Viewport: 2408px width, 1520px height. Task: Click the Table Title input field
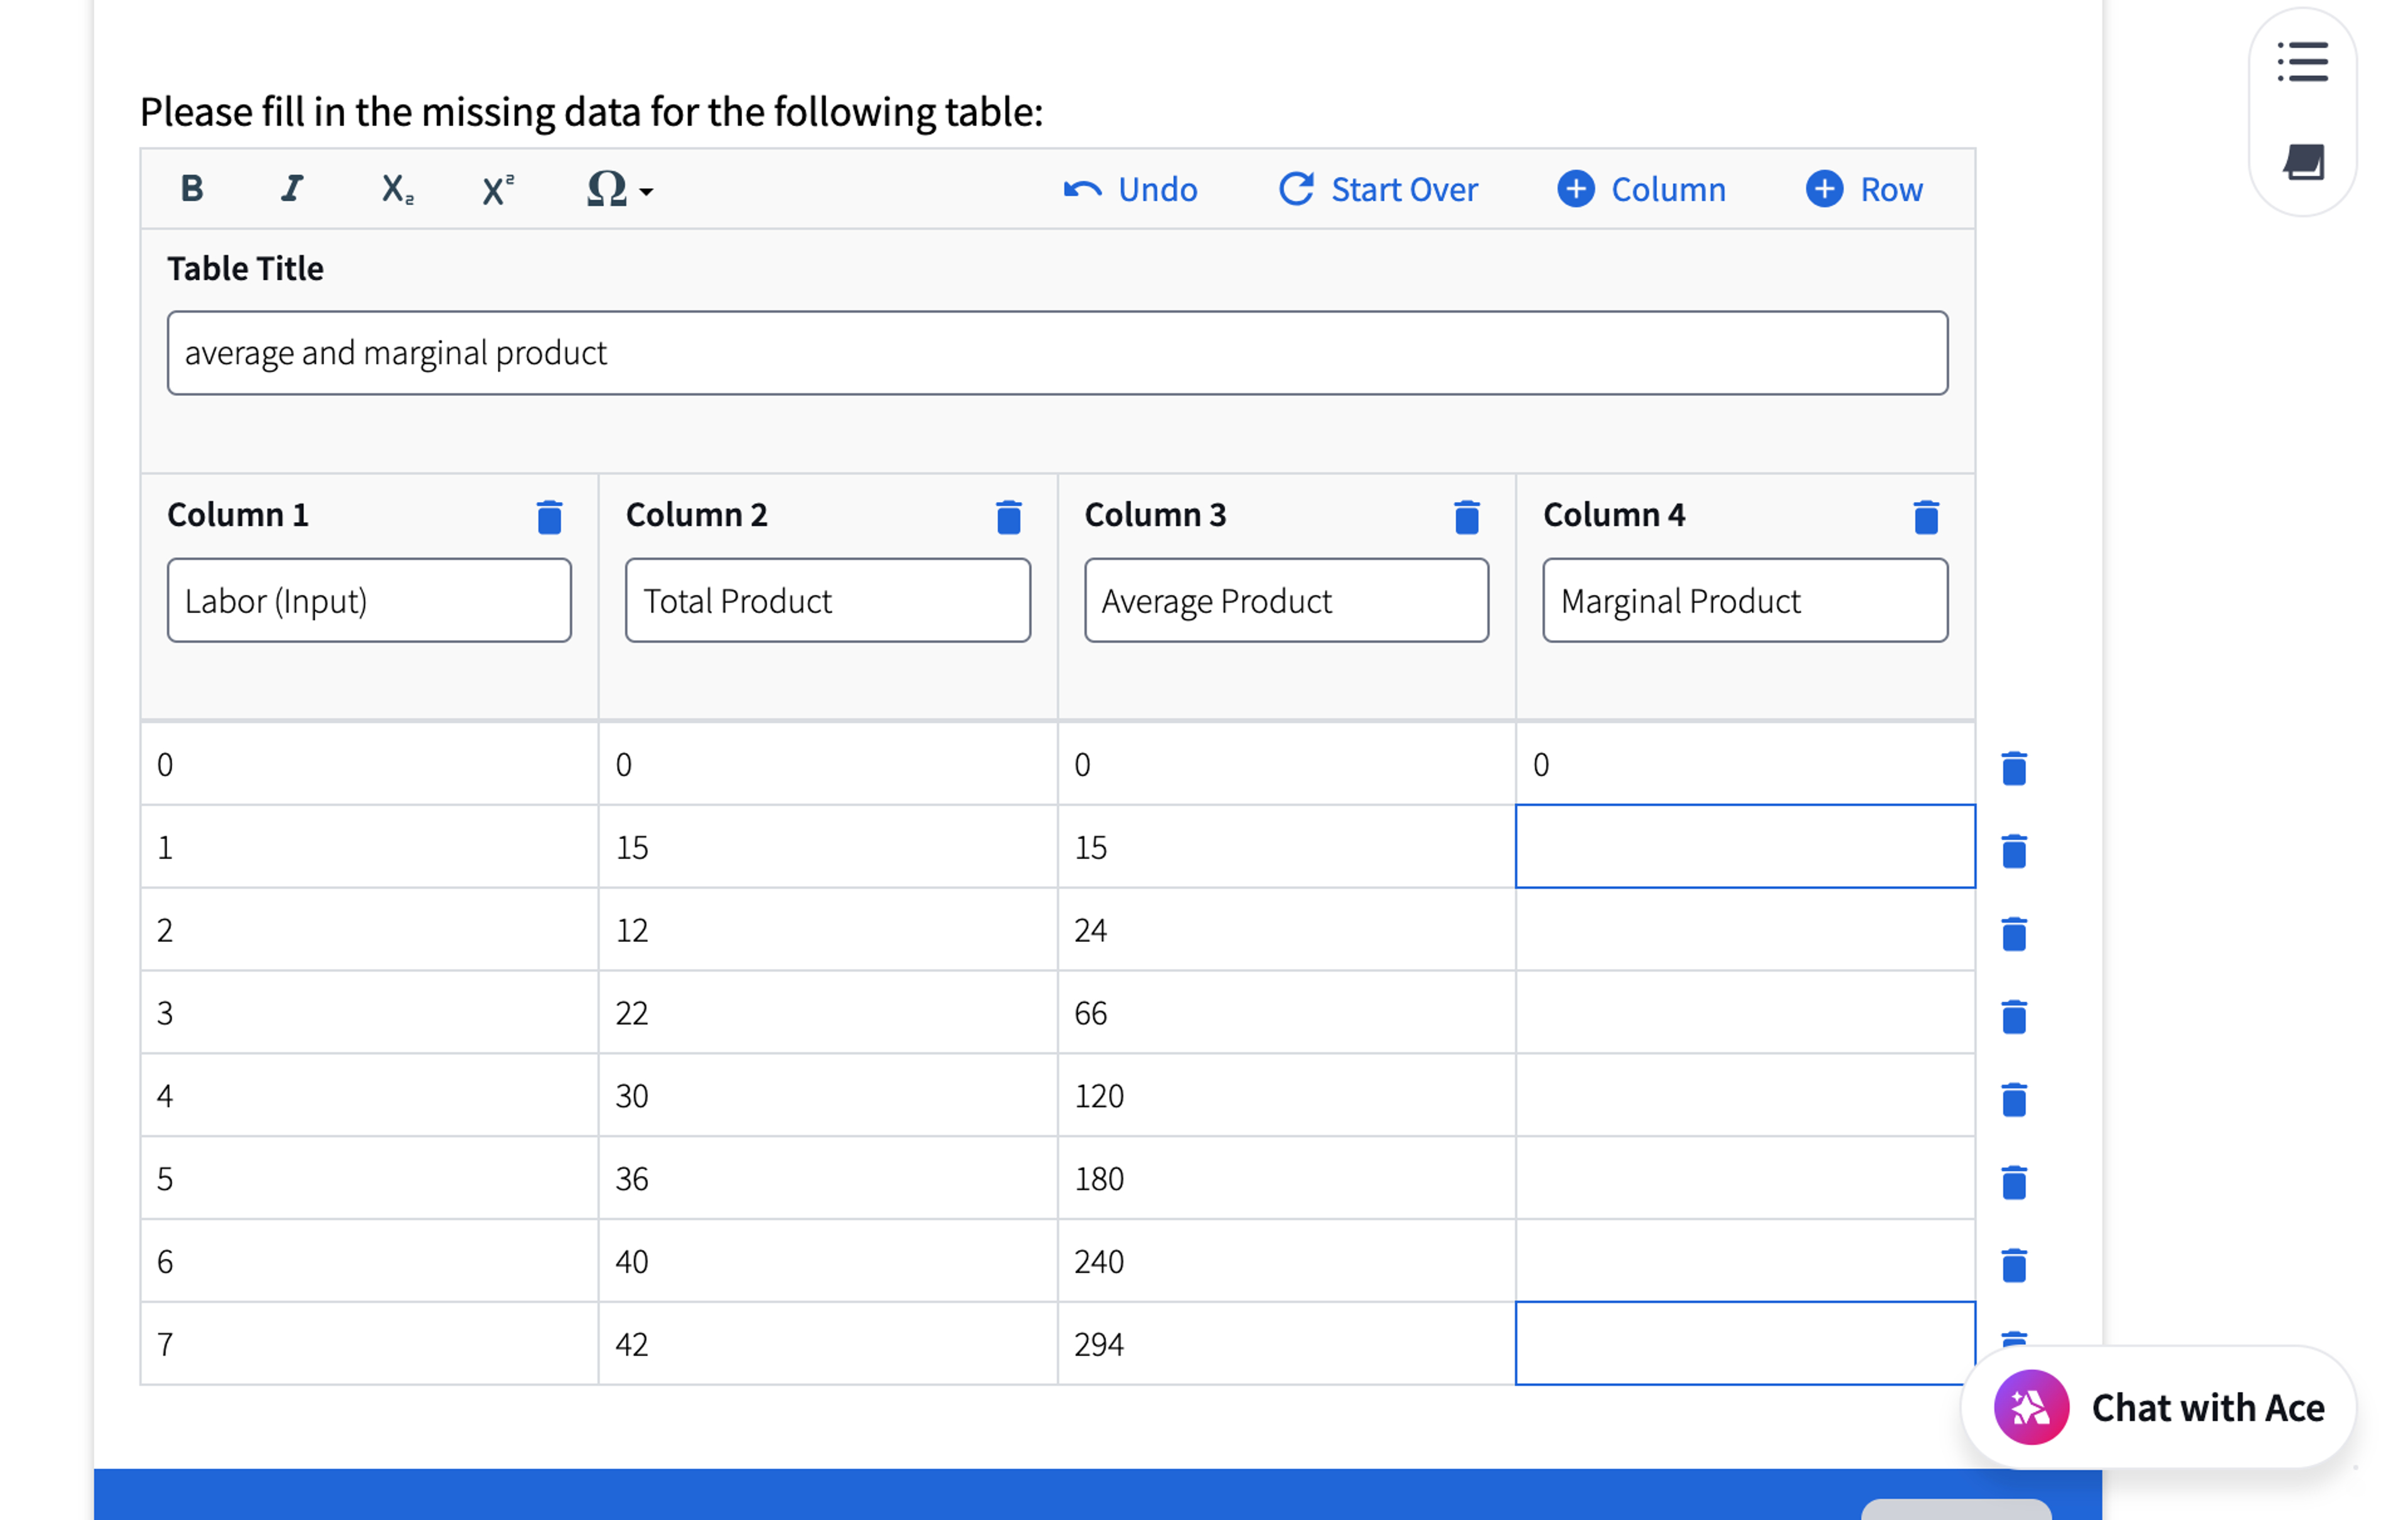1057,353
